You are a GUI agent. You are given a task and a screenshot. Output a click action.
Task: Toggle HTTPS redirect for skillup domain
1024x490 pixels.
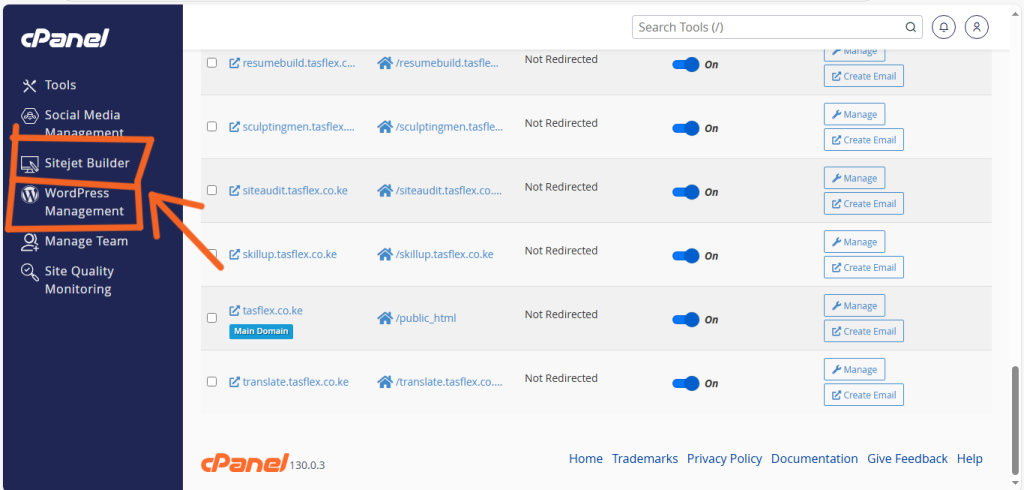686,255
